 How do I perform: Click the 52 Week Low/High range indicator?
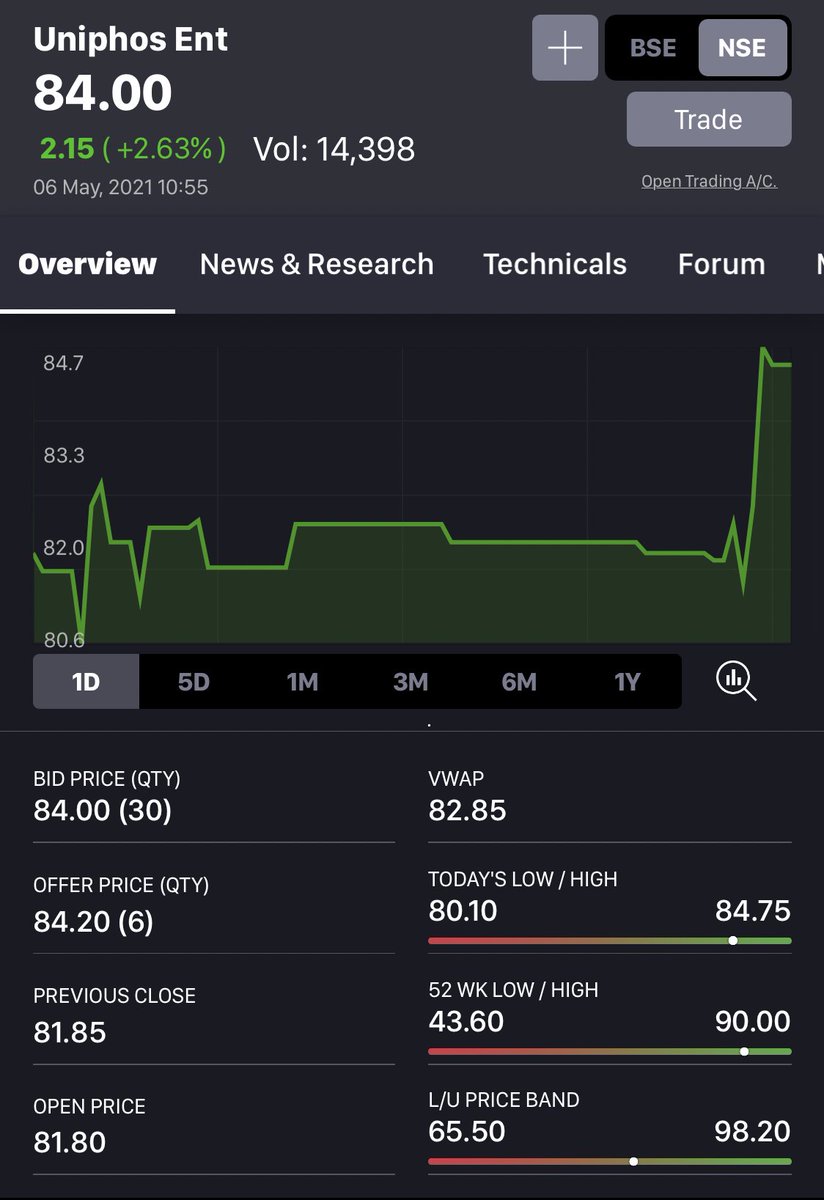click(744, 1051)
